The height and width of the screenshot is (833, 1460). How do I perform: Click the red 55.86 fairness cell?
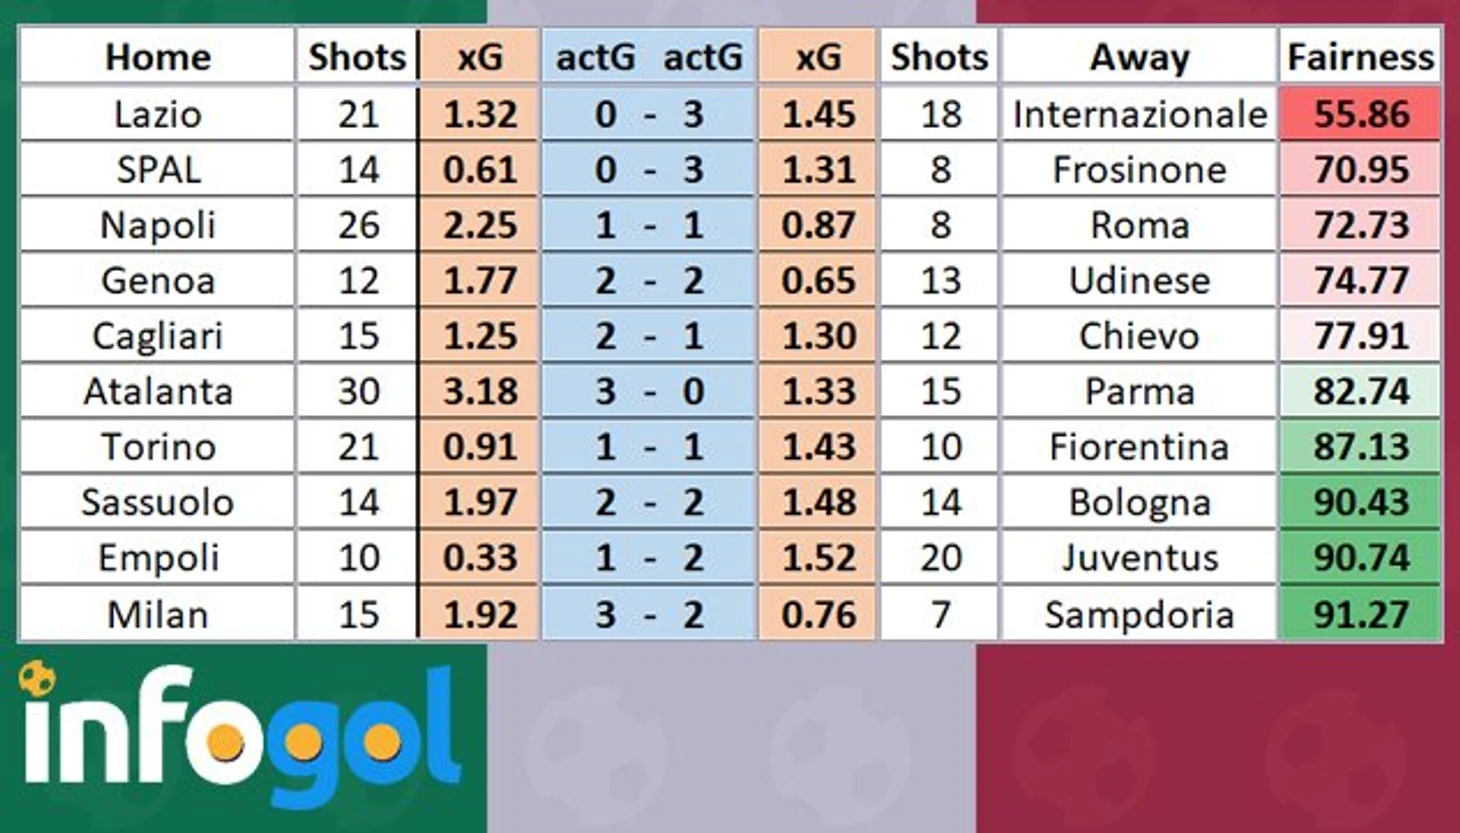point(1360,114)
